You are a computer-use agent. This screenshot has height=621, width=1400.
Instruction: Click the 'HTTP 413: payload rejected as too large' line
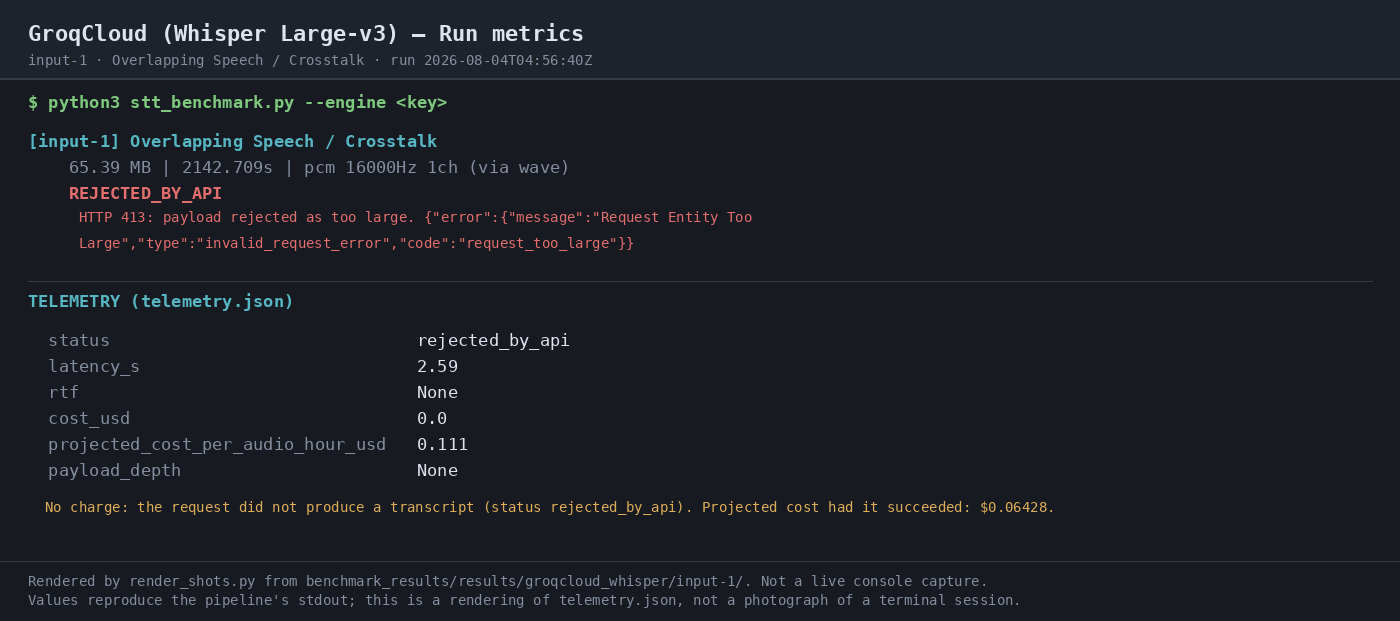(415, 218)
